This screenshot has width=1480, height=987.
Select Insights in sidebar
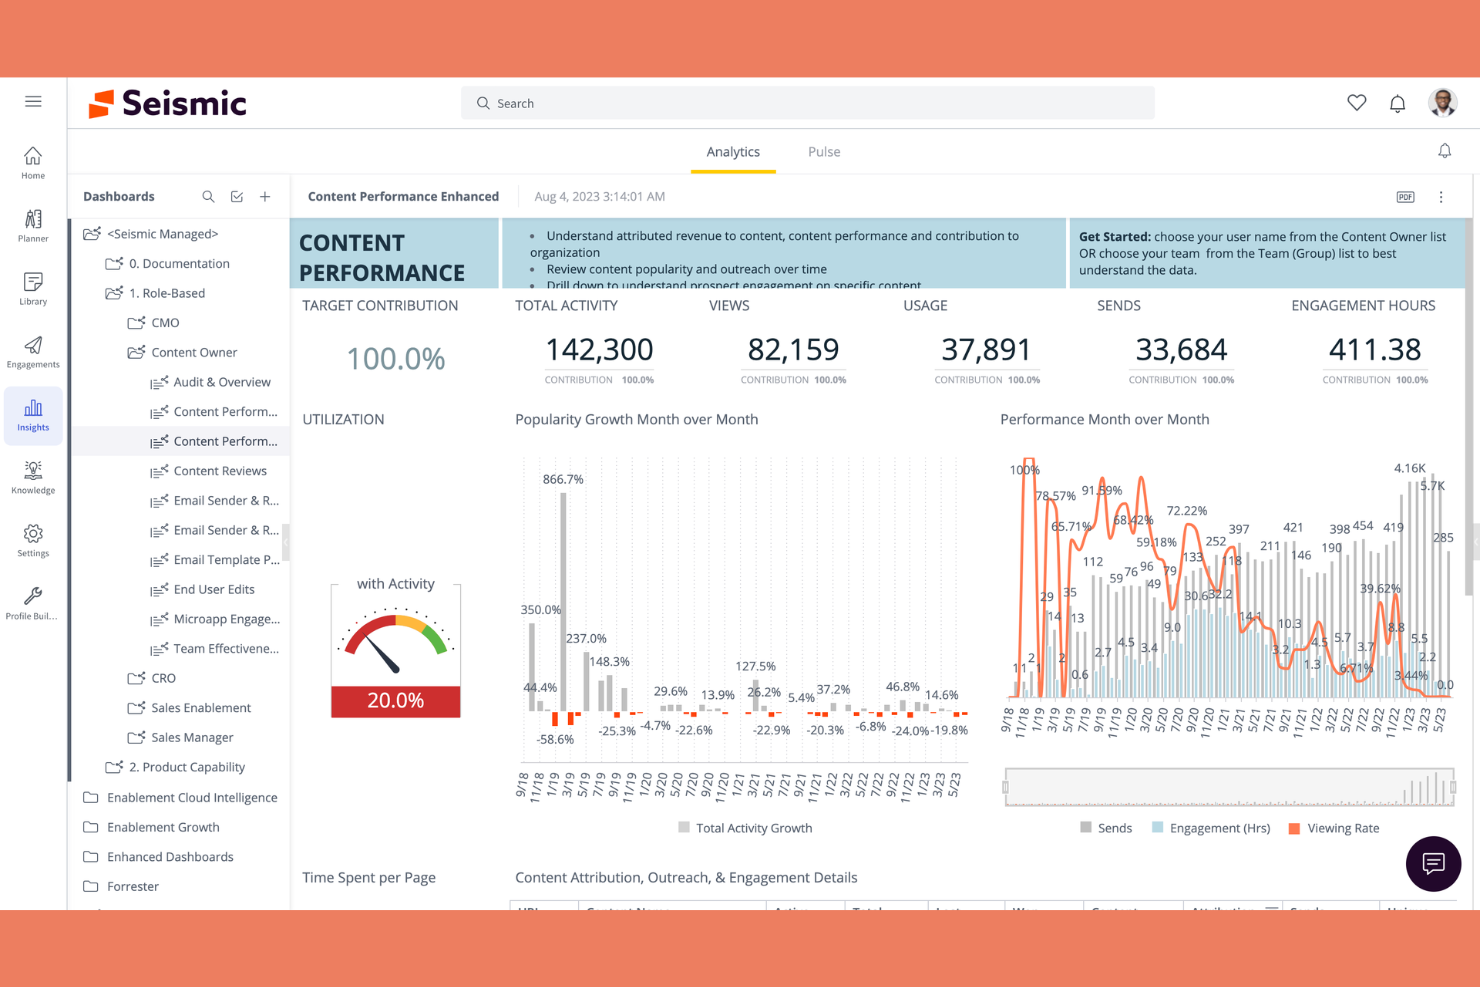pos(33,415)
